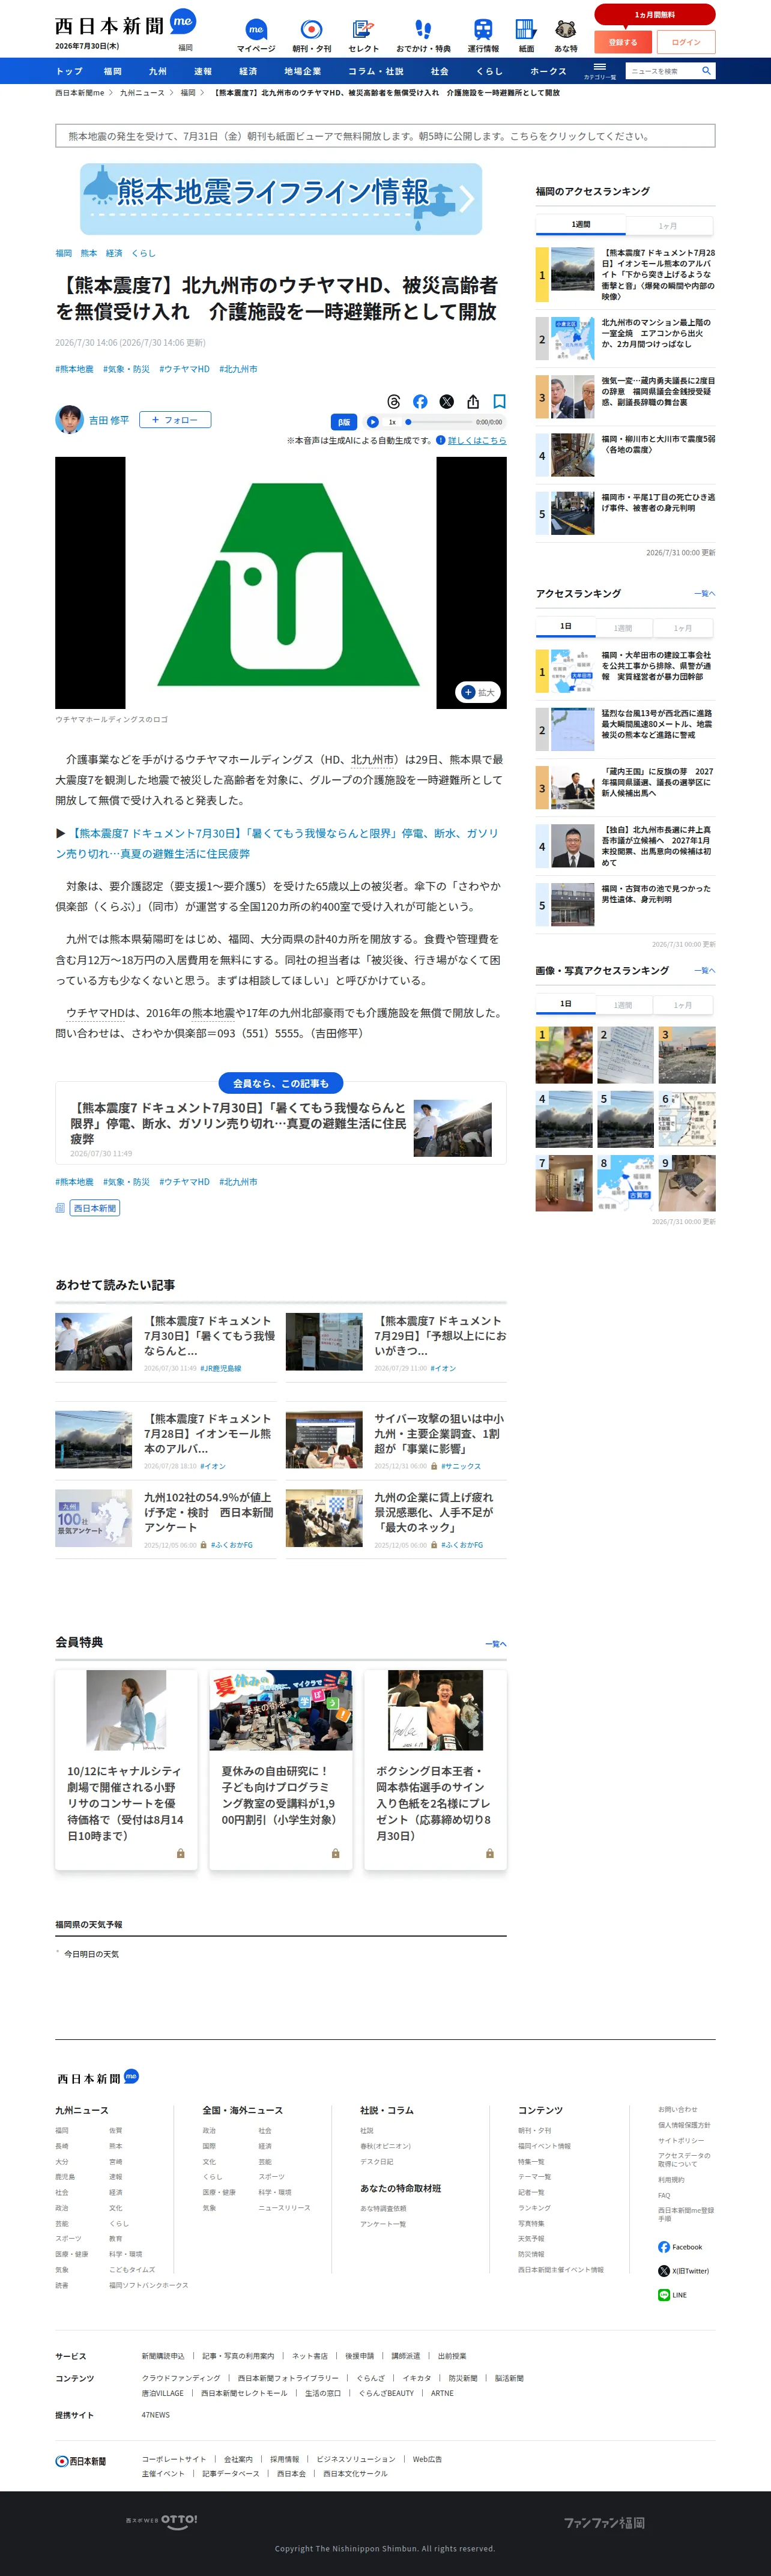The image size is (771, 2576).
Task: Select 経済 in the top navigation bar
Action: pyautogui.click(x=248, y=71)
